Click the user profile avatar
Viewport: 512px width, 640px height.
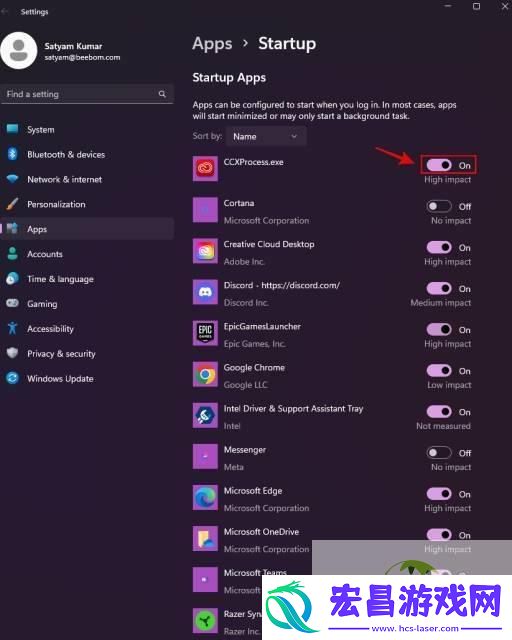pyautogui.click(x=19, y=51)
